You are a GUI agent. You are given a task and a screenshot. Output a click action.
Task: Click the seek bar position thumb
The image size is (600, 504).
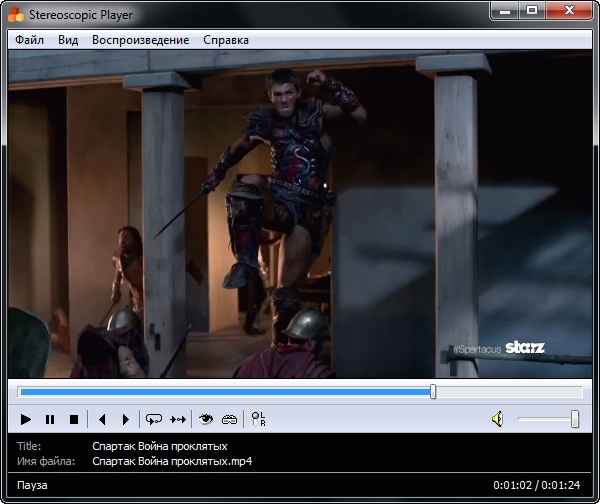tap(433, 392)
